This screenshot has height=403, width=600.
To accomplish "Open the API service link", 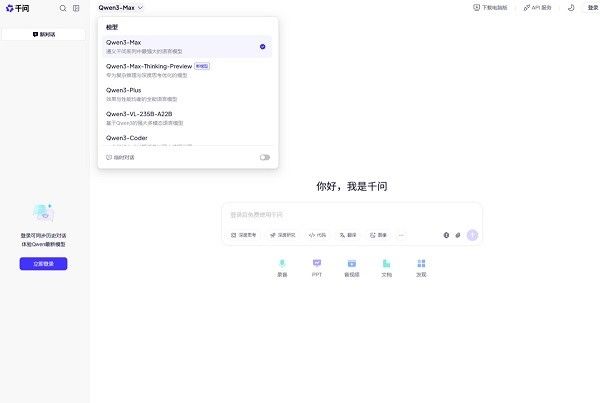I will click(538, 8).
